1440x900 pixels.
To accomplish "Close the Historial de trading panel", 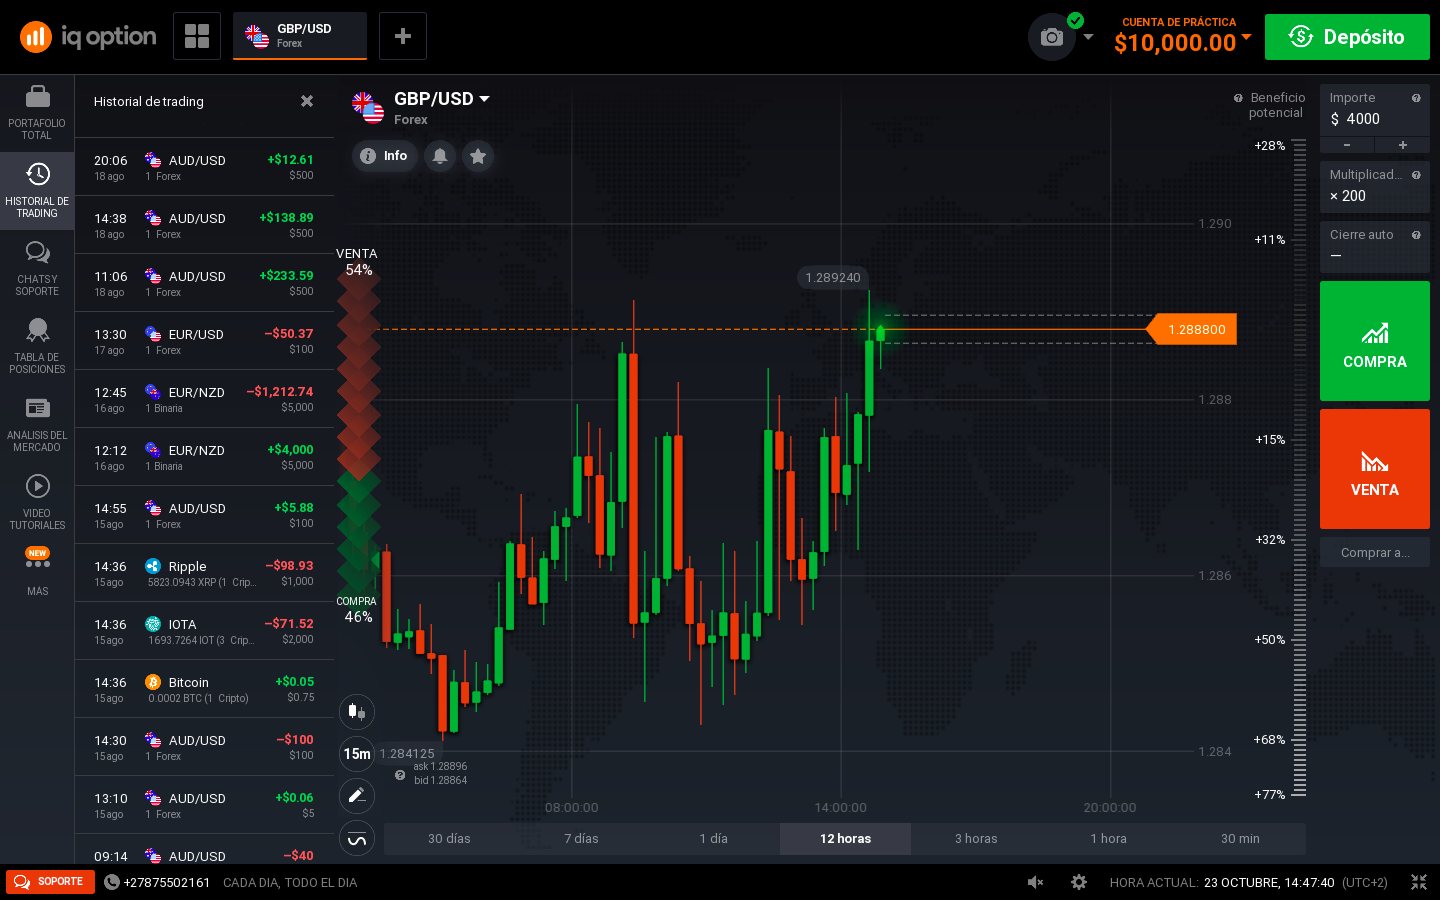I will tap(307, 101).
